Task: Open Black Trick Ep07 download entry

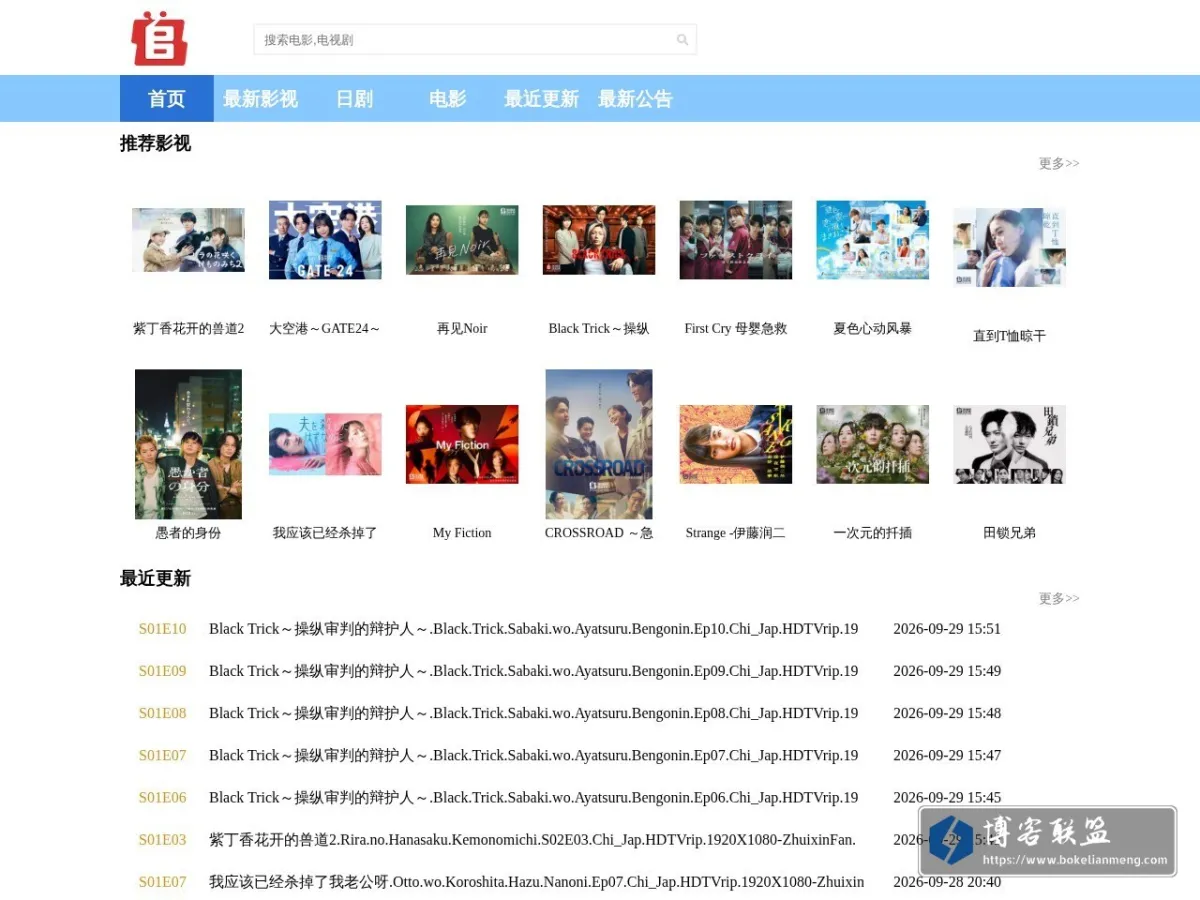Action: tap(533, 755)
